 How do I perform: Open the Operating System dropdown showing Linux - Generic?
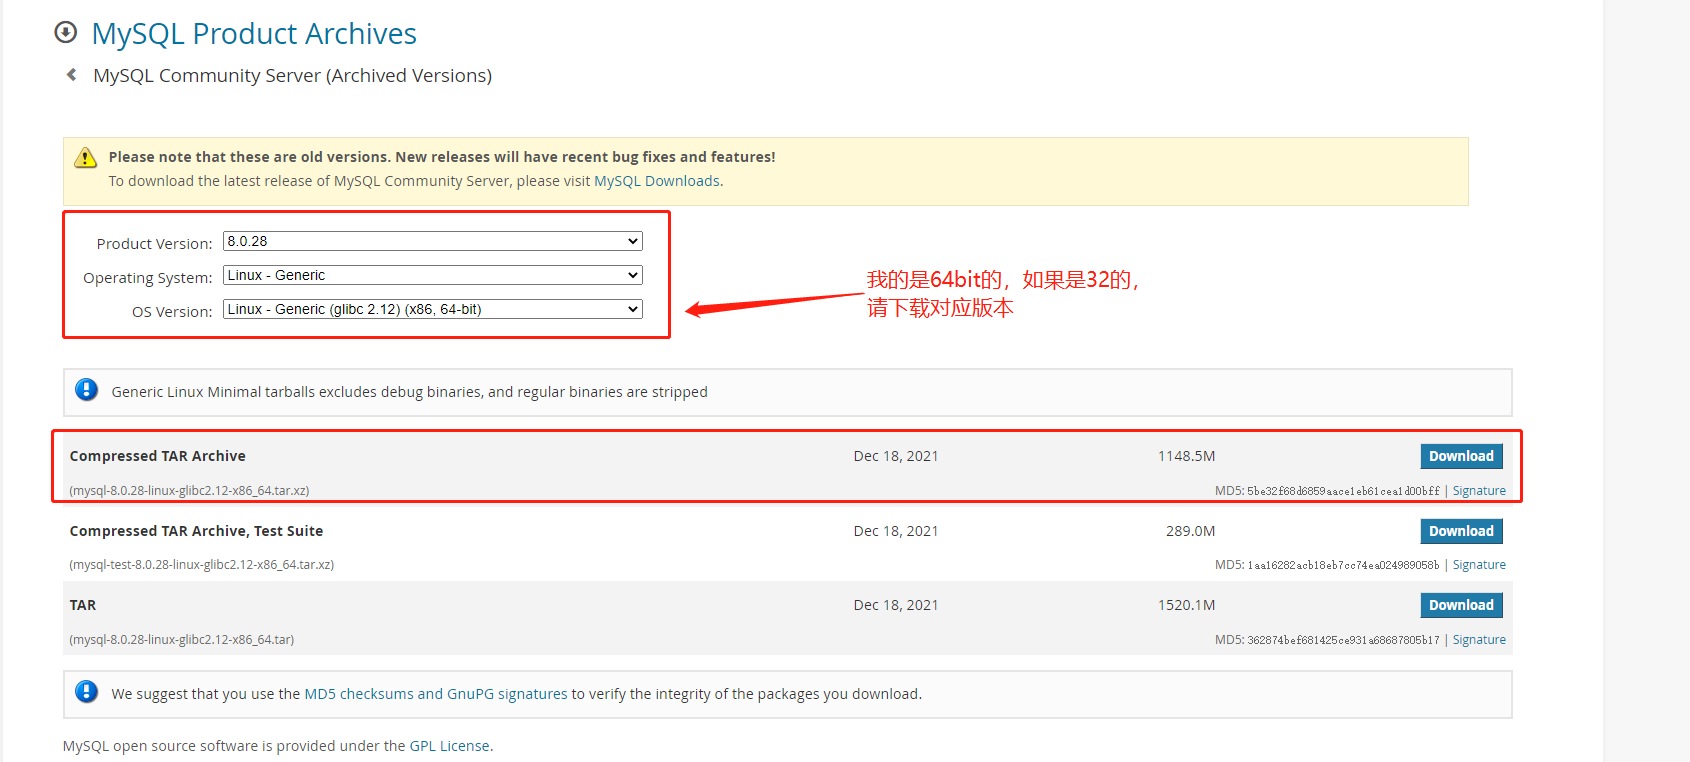(x=433, y=275)
